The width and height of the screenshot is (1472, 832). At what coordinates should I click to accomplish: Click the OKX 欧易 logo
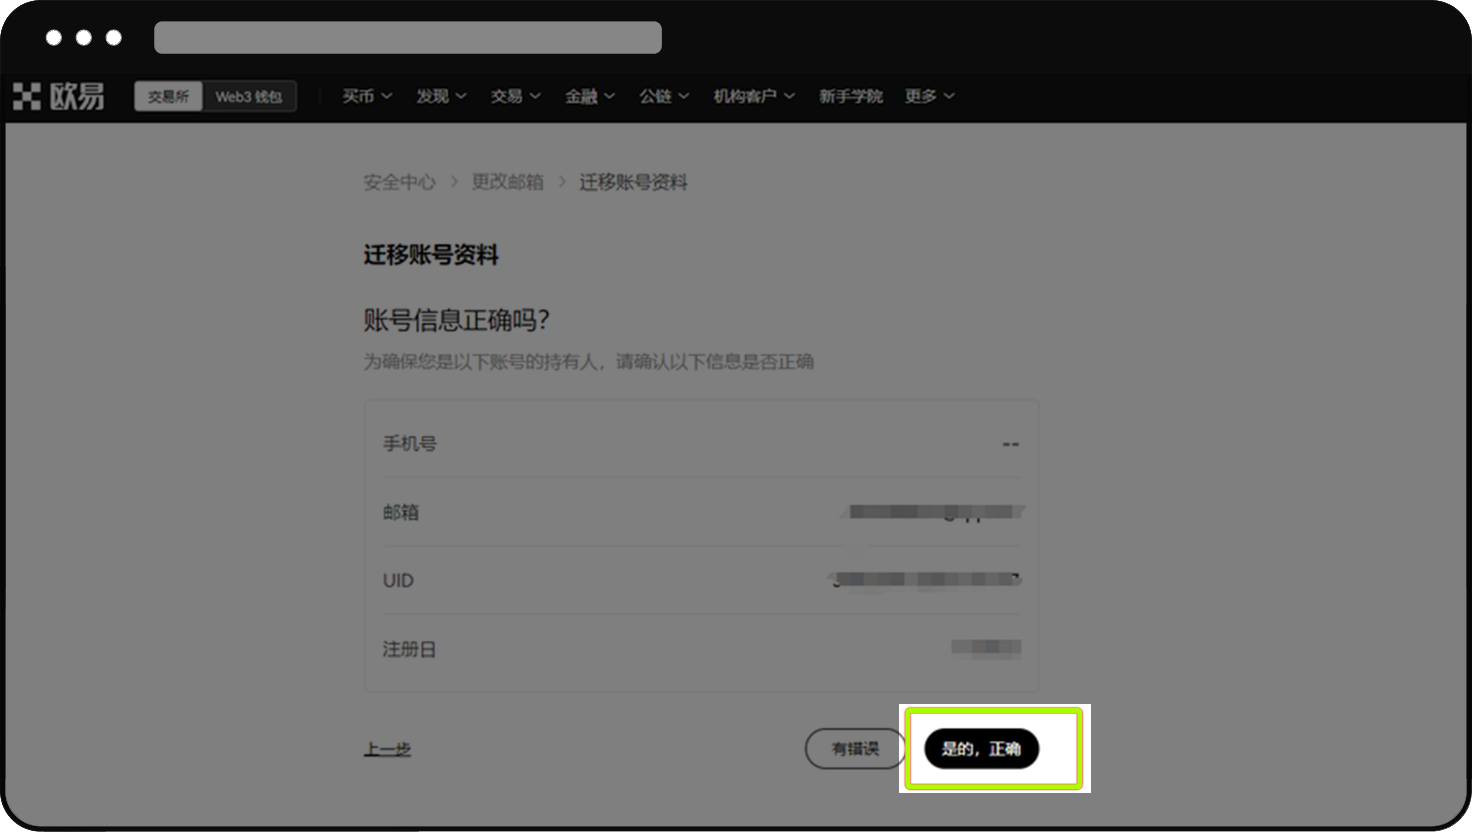click(x=58, y=96)
